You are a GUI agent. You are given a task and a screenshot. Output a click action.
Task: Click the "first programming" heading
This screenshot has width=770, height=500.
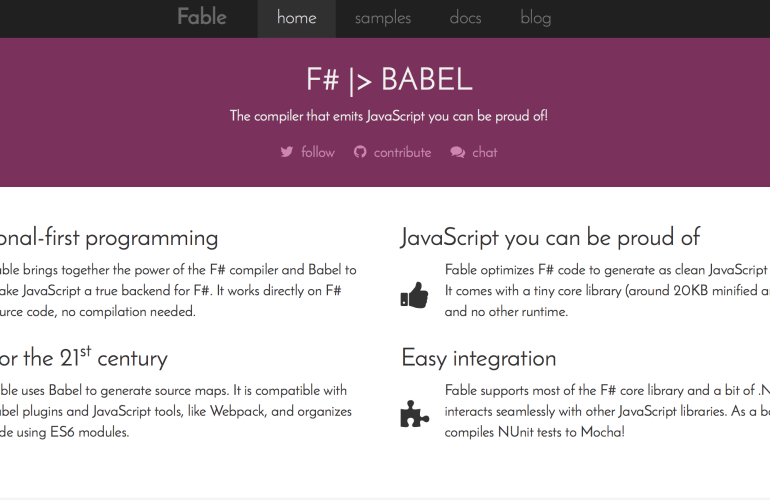pyautogui.click(x=109, y=237)
